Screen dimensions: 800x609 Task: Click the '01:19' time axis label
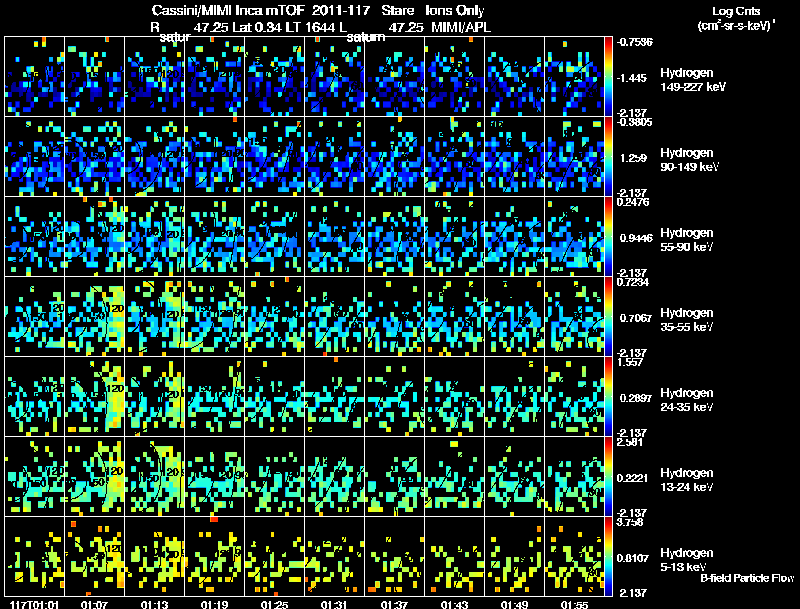pyautogui.click(x=214, y=604)
